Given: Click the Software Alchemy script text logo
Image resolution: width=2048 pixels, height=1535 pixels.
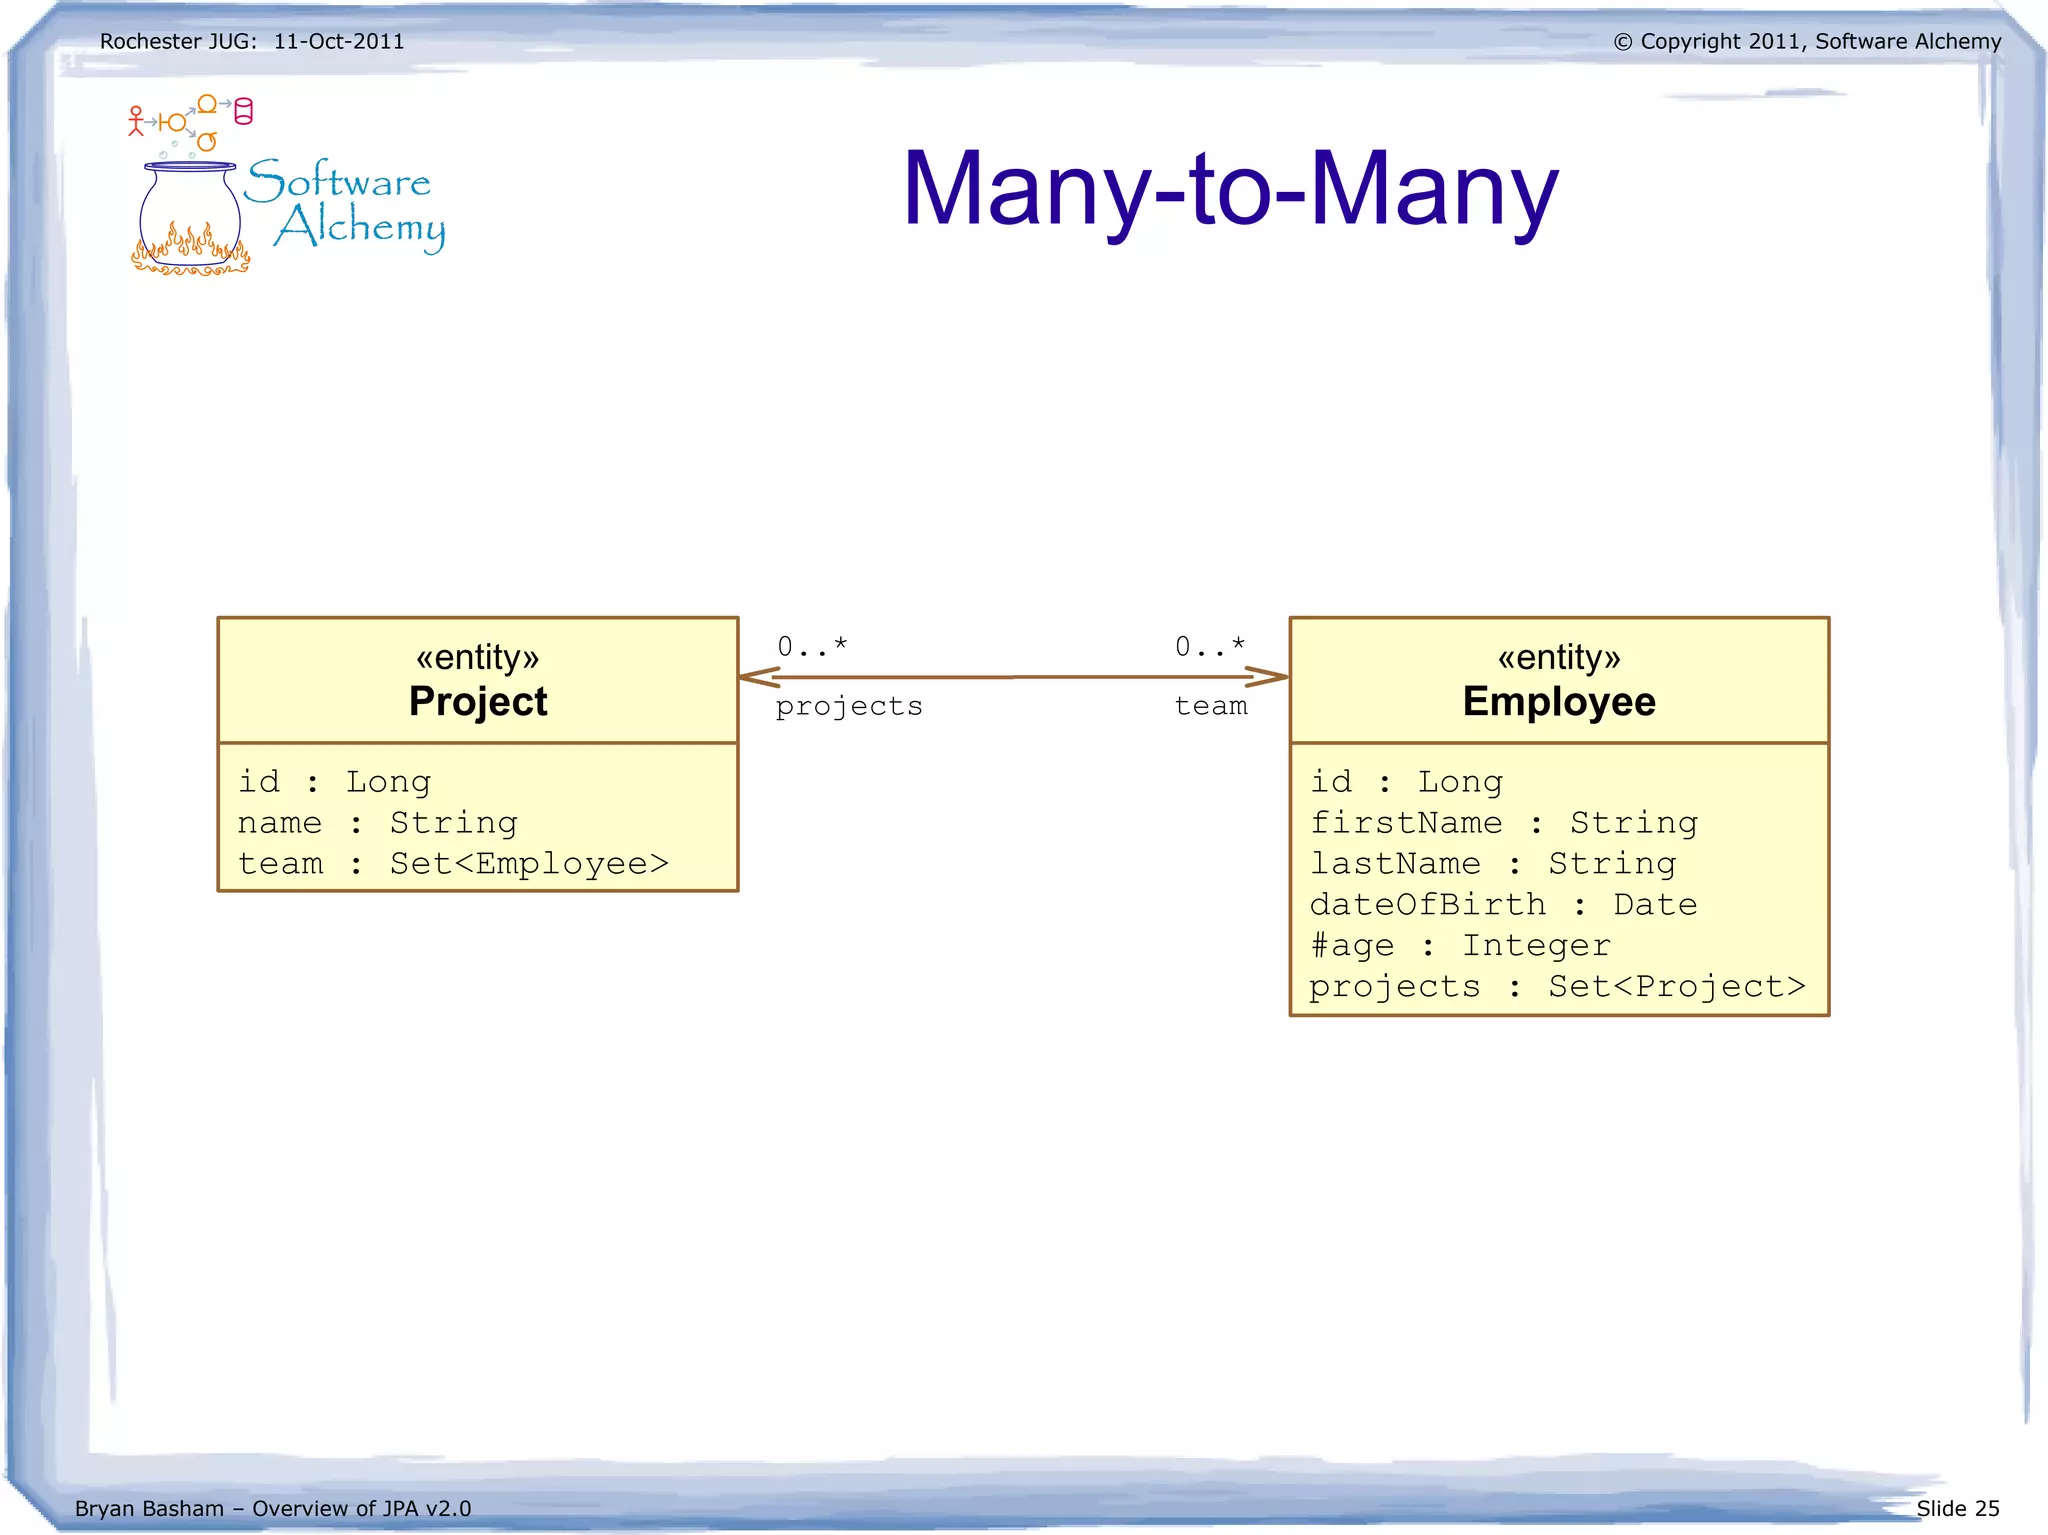Looking at the screenshot, I should [x=345, y=205].
